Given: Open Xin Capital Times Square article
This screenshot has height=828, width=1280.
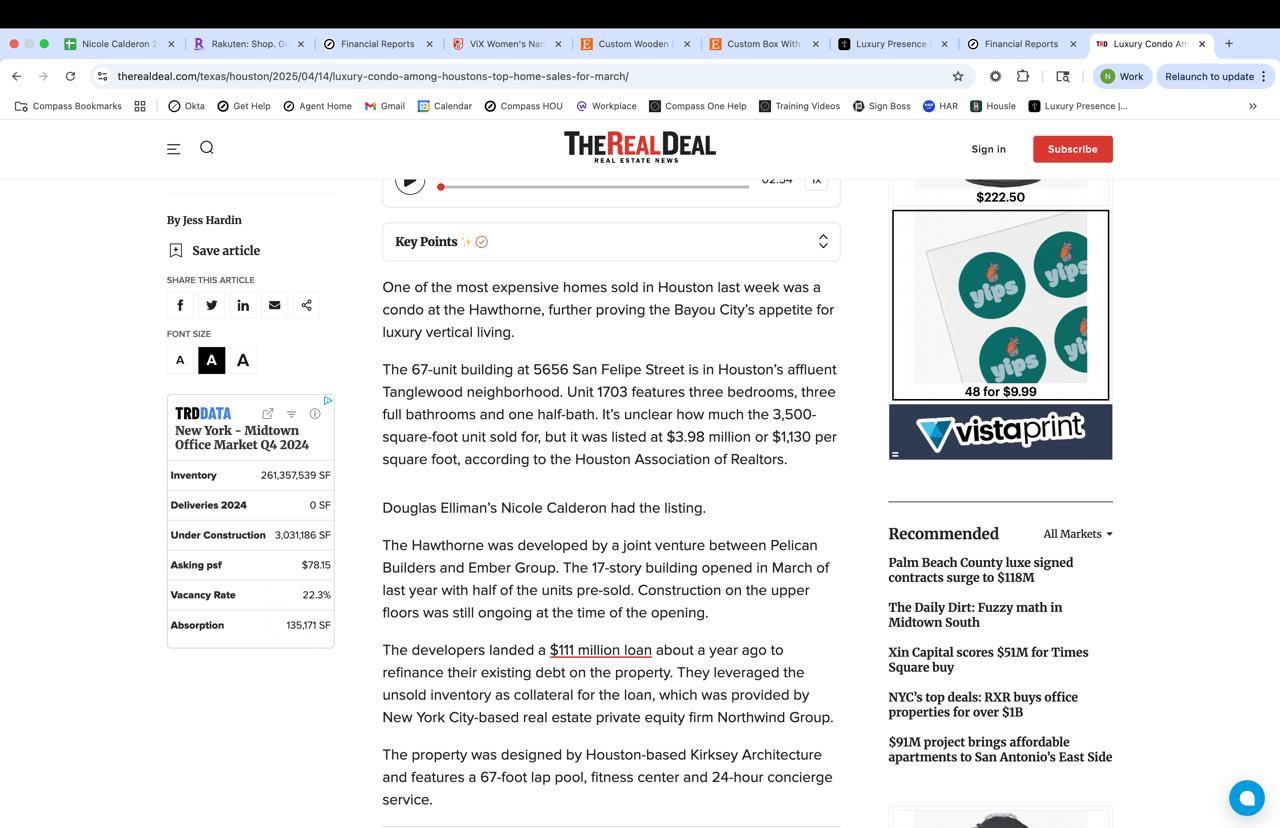Looking at the screenshot, I should [x=989, y=660].
